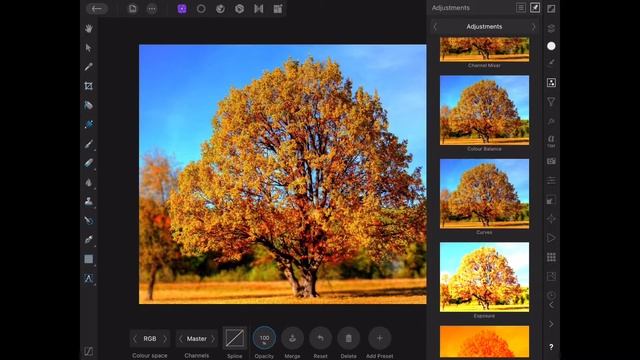640x360 pixels.
Task: Tap the curves icon at bottom-left corner
Action: click(89, 351)
